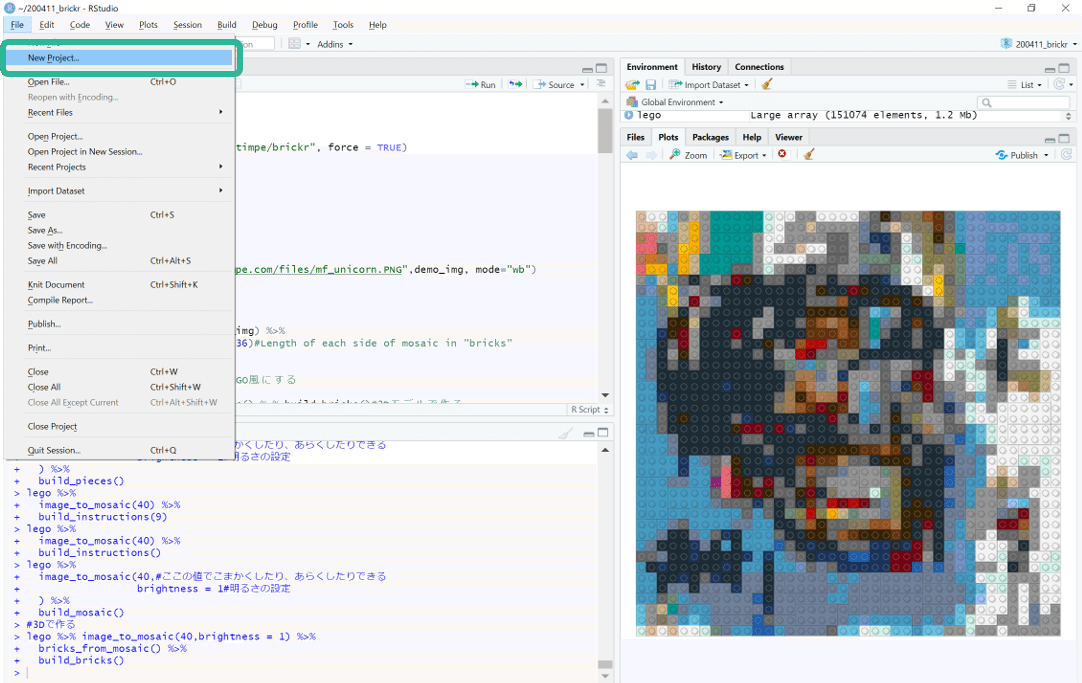The width and height of the screenshot is (1082, 683).
Task: Clear console with broom icon
Action: (565, 433)
